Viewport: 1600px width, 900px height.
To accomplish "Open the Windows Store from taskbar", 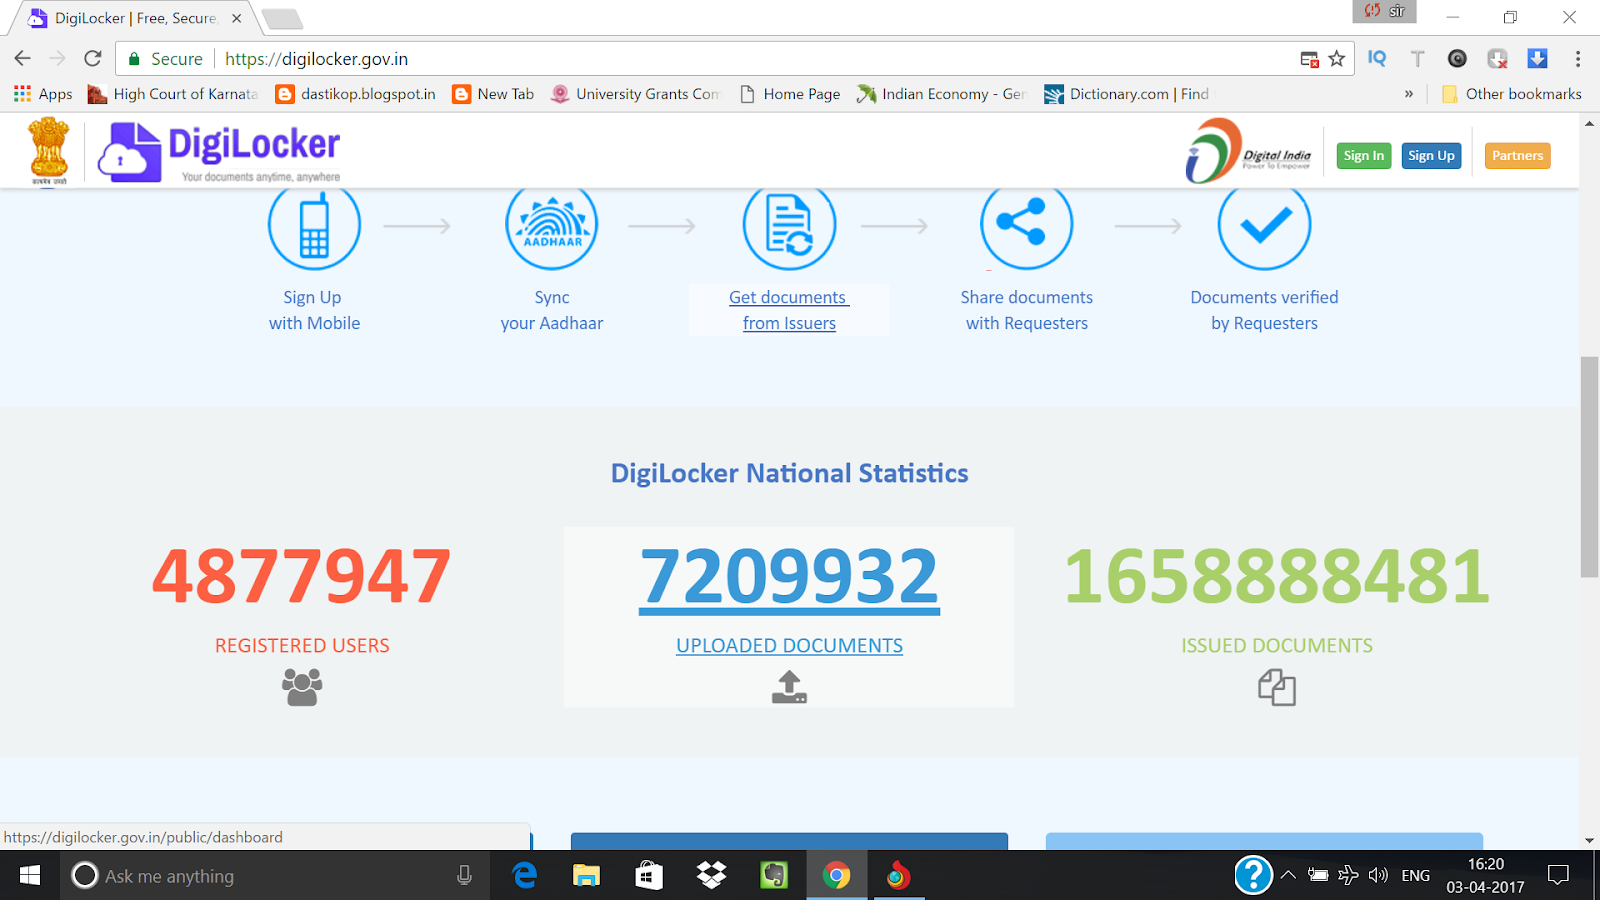I will [649, 876].
